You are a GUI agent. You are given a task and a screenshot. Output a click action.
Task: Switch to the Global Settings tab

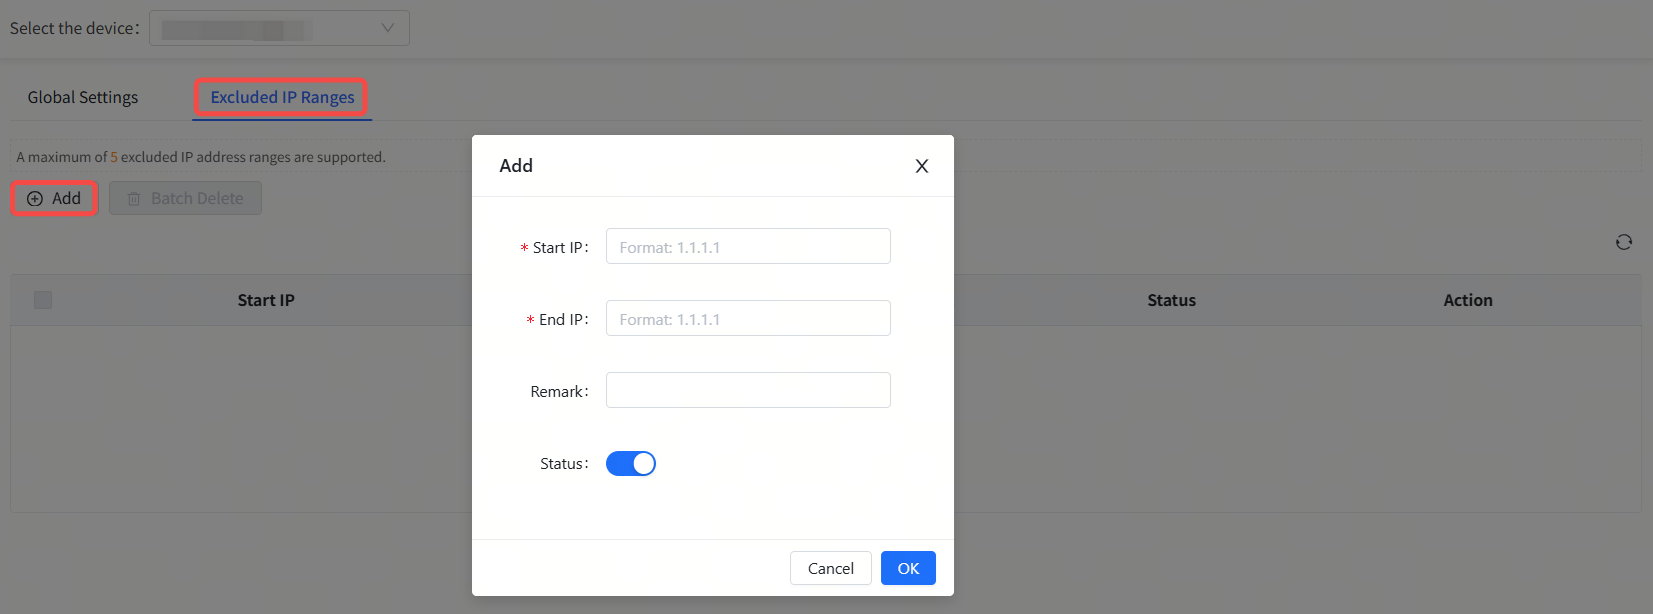coord(83,97)
